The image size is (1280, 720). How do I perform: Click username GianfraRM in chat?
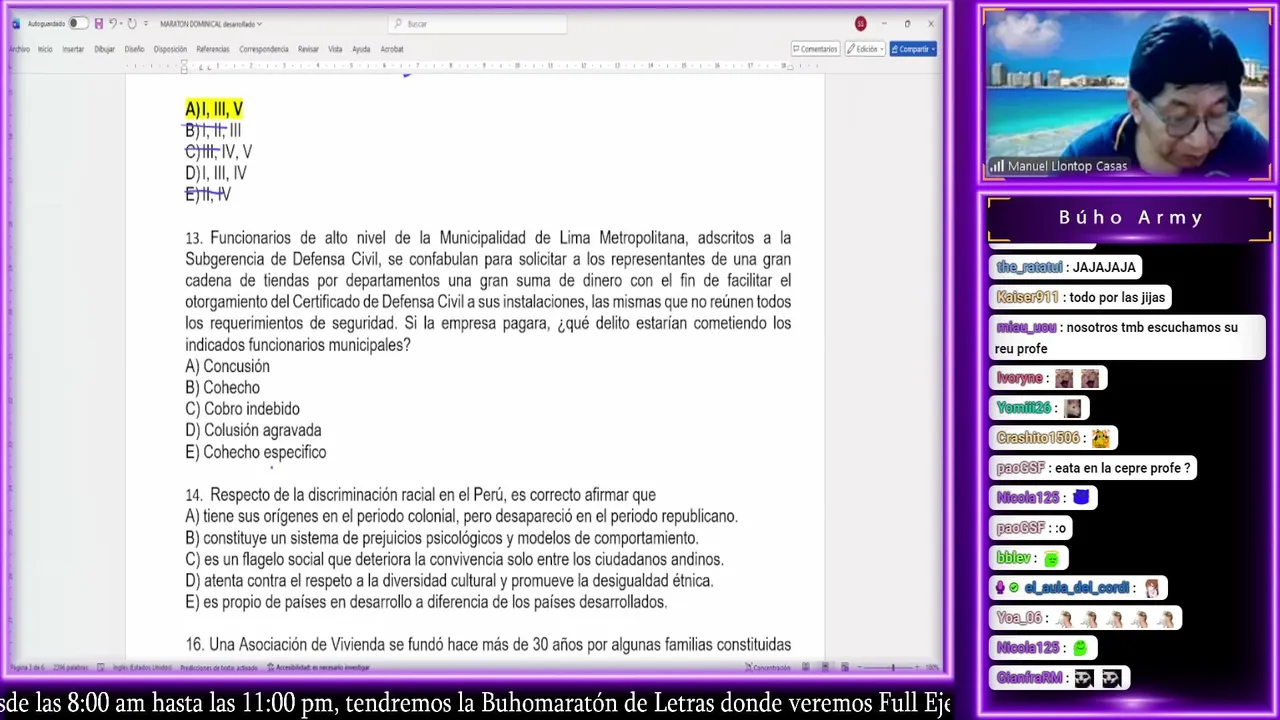click(1029, 678)
